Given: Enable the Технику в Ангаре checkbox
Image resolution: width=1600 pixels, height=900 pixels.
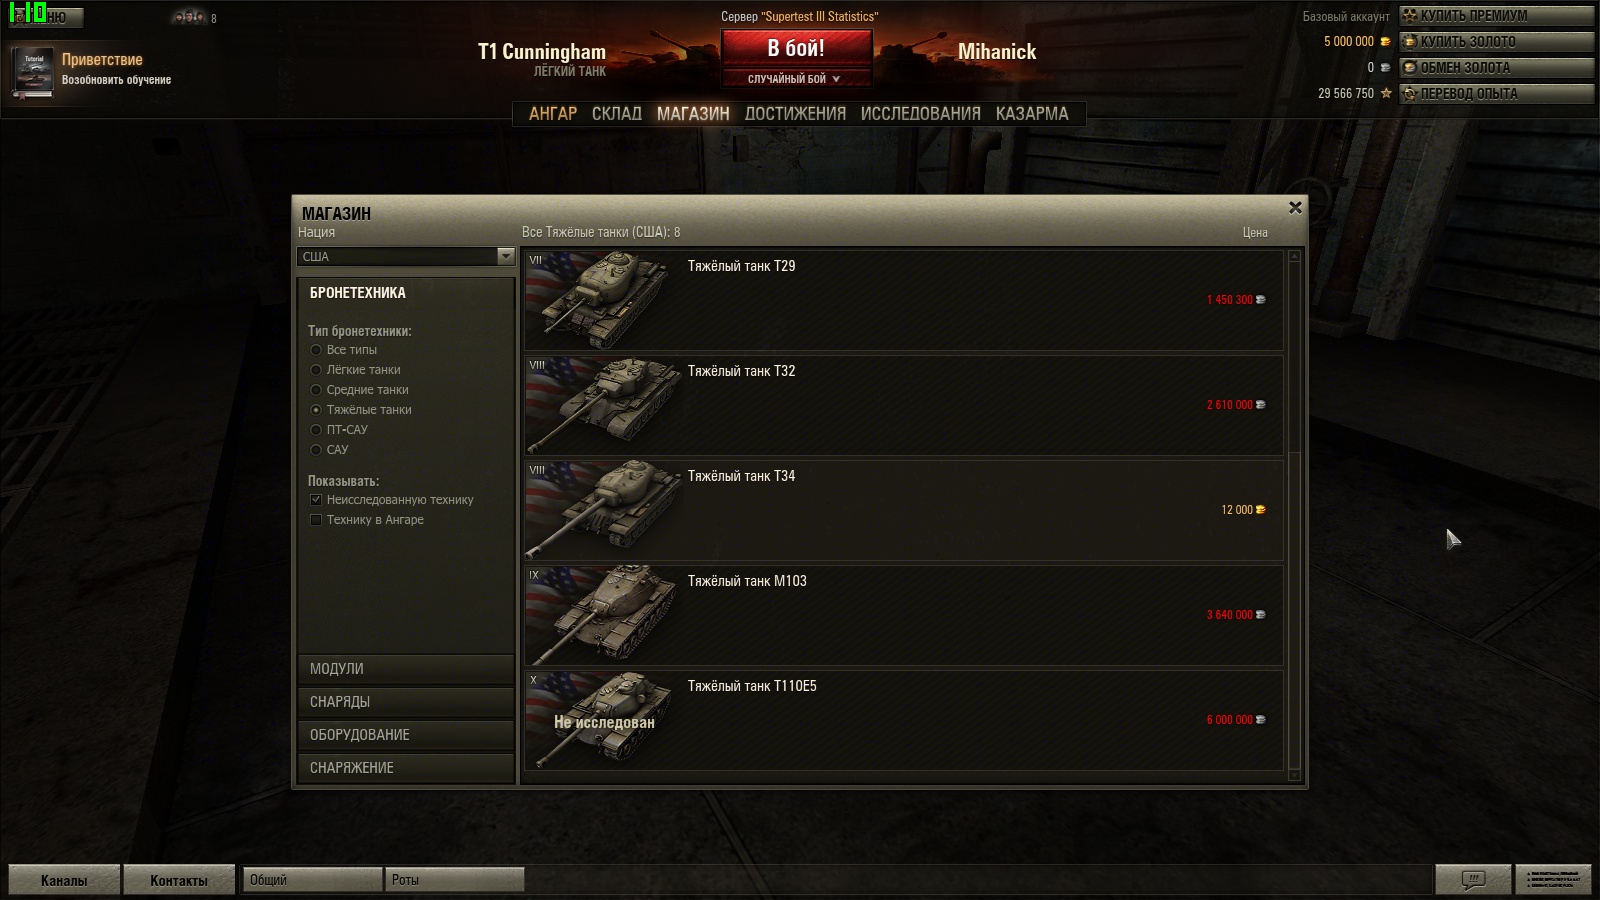Looking at the screenshot, I should coord(316,520).
